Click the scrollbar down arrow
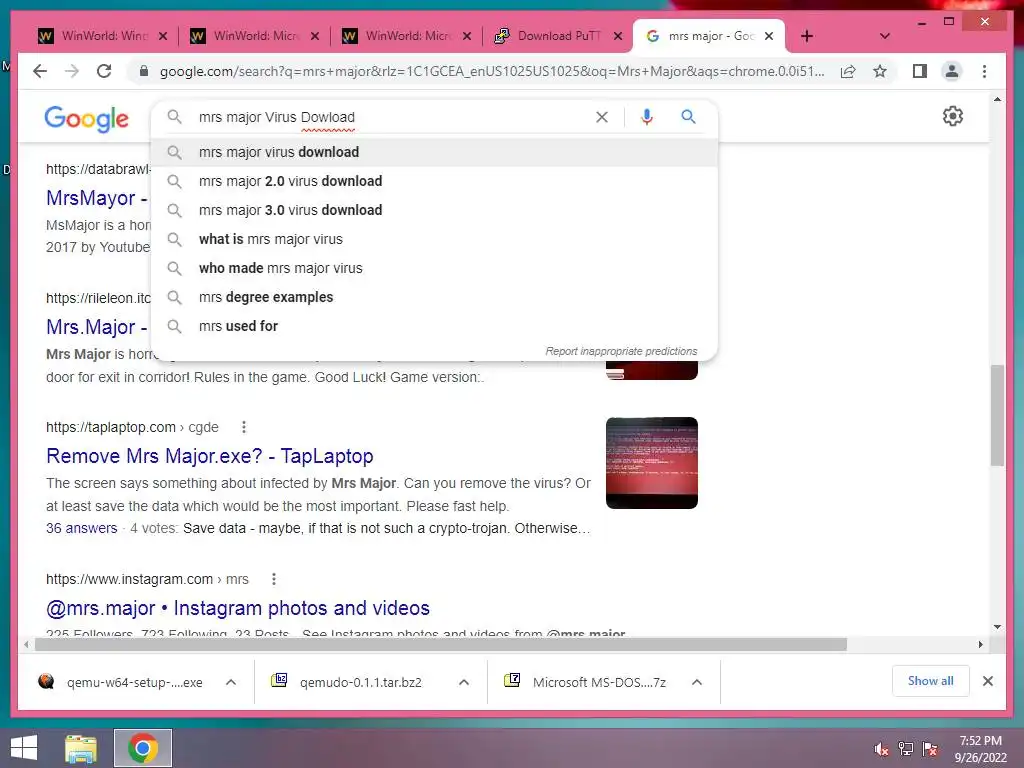Viewport: 1024px width, 768px height. click(997, 627)
